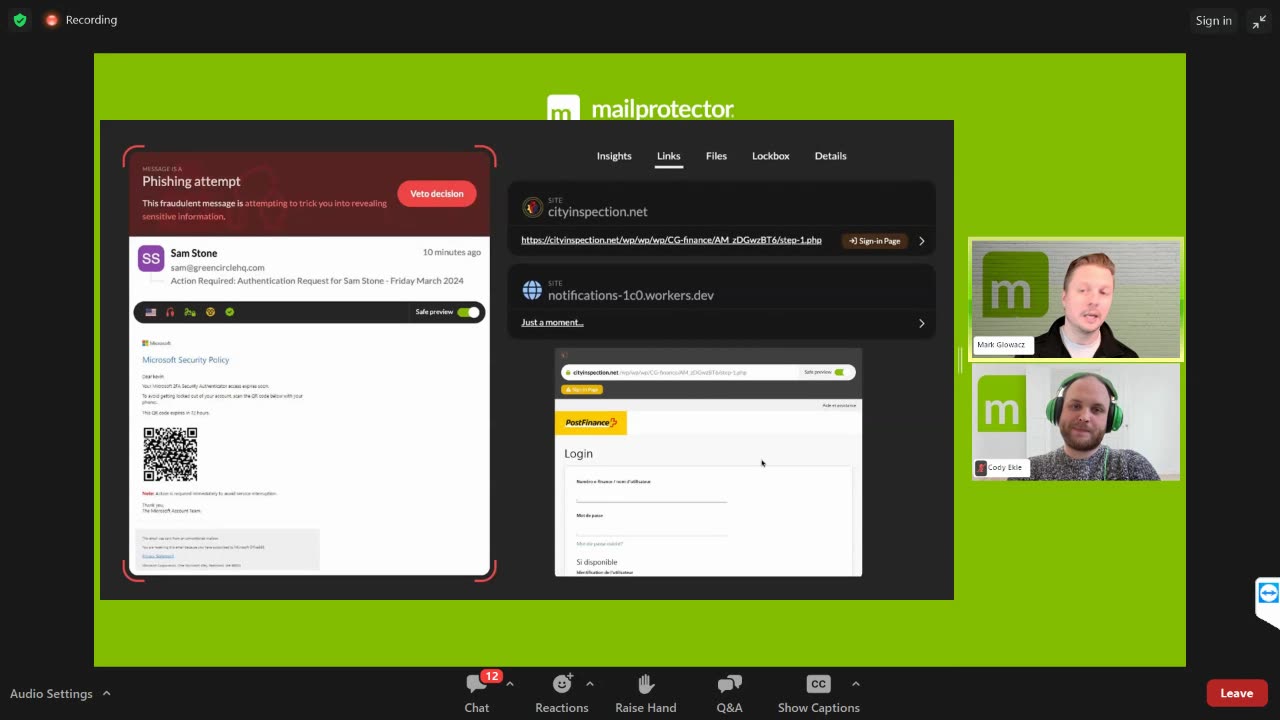Click the globe icon for notifications-1c0.workers.dev
This screenshot has height=720, width=1280.
(x=532, y=291)
